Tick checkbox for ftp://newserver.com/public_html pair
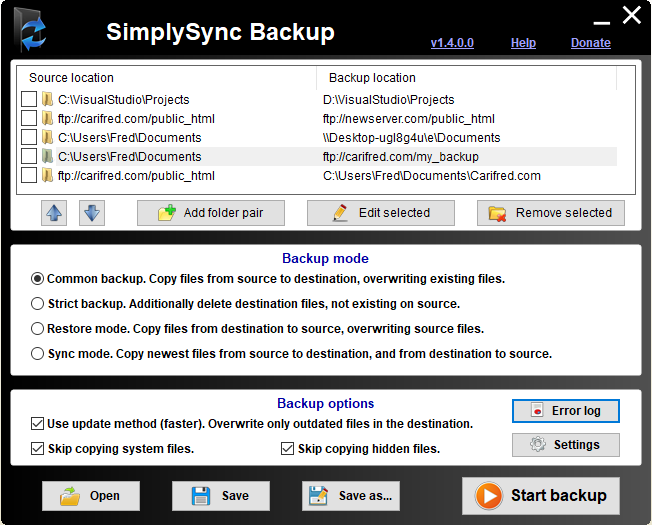 tap(29, 118)
